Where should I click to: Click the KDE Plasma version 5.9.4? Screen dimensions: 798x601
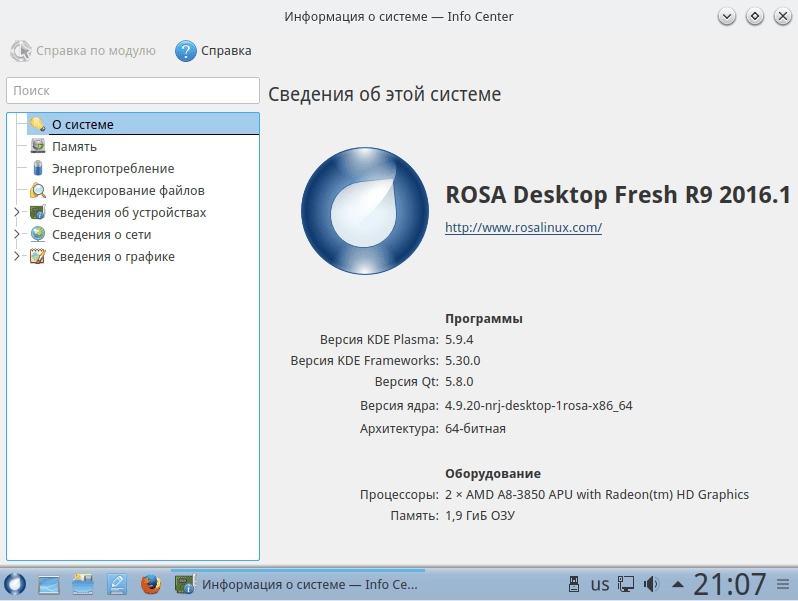459,339
